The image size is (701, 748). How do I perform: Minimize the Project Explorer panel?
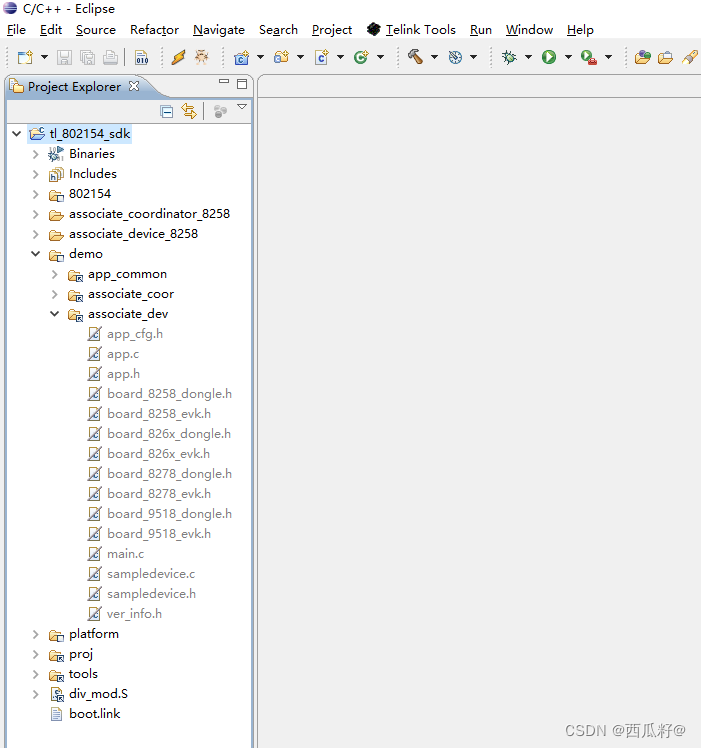click(x=224, y=82)
